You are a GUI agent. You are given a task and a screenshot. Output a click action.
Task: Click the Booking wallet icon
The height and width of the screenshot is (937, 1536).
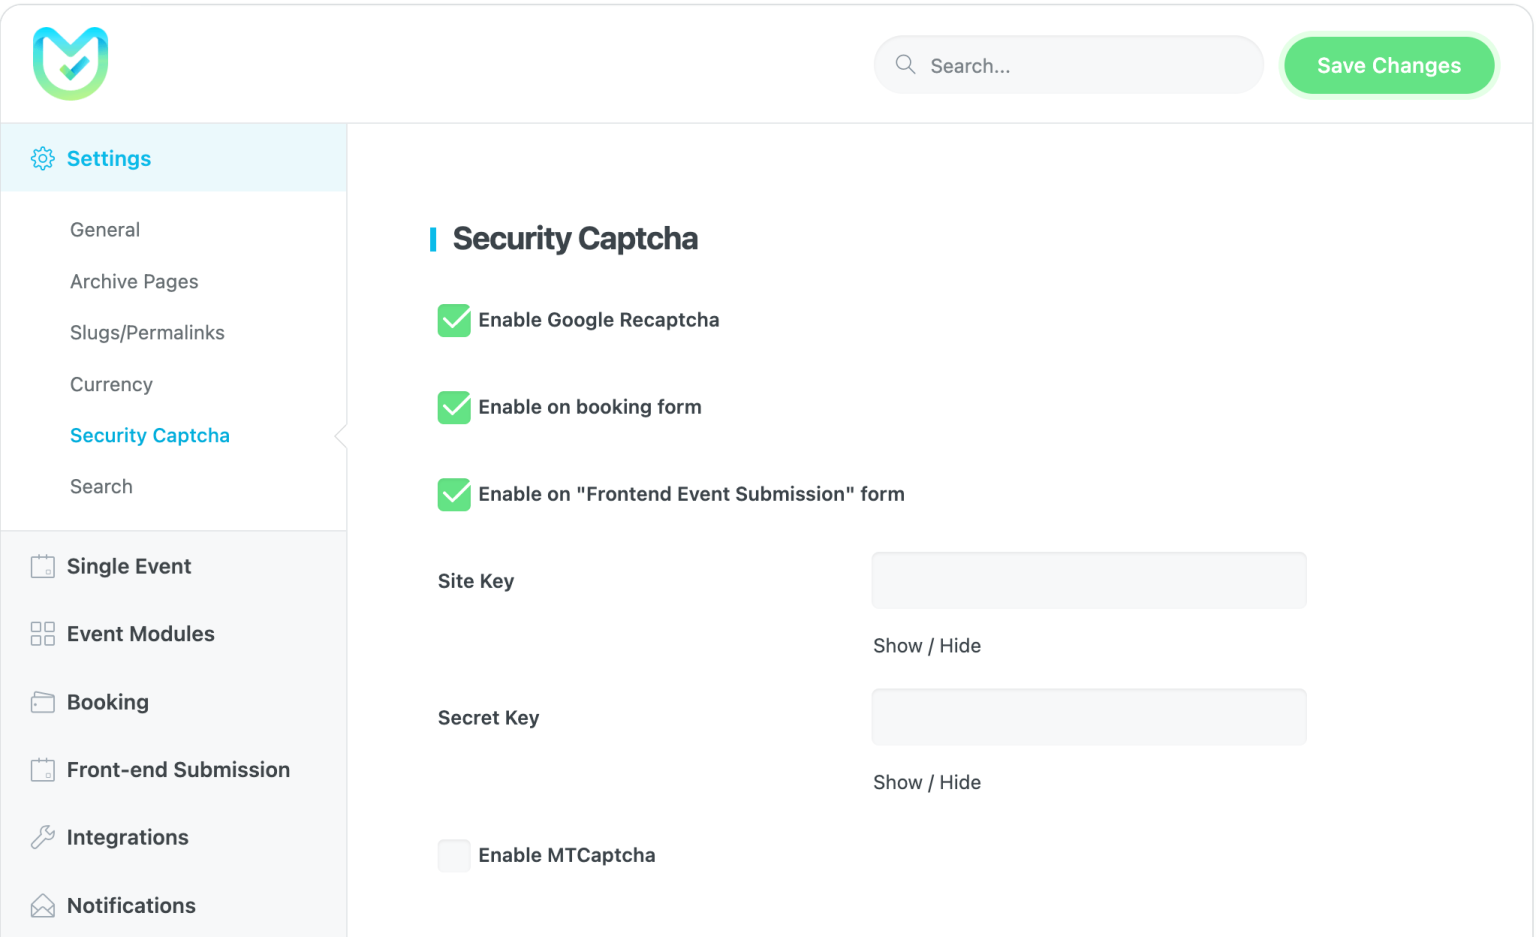(42, 702)
